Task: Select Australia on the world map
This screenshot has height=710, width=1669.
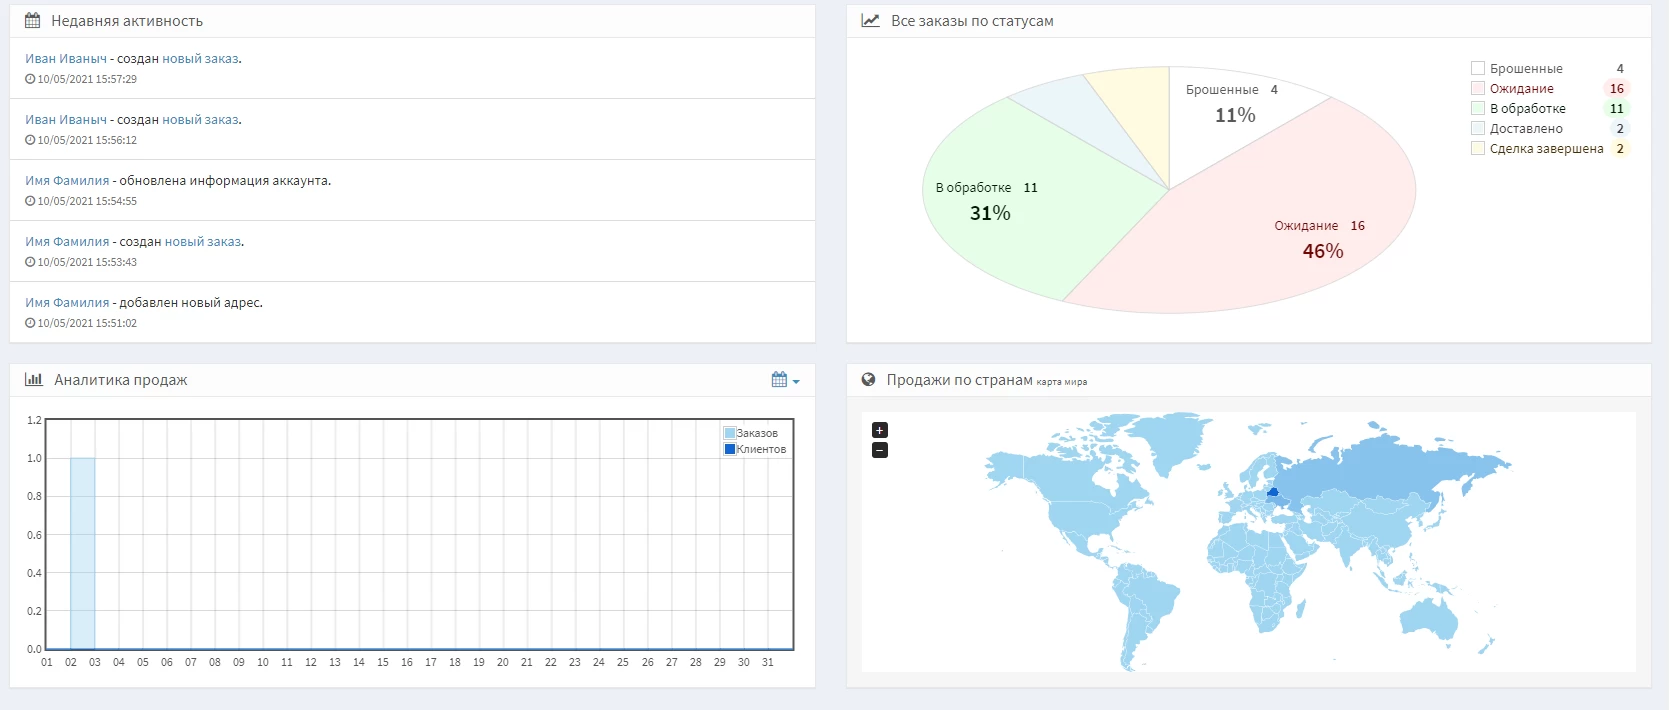Action: click(1428, 617)
